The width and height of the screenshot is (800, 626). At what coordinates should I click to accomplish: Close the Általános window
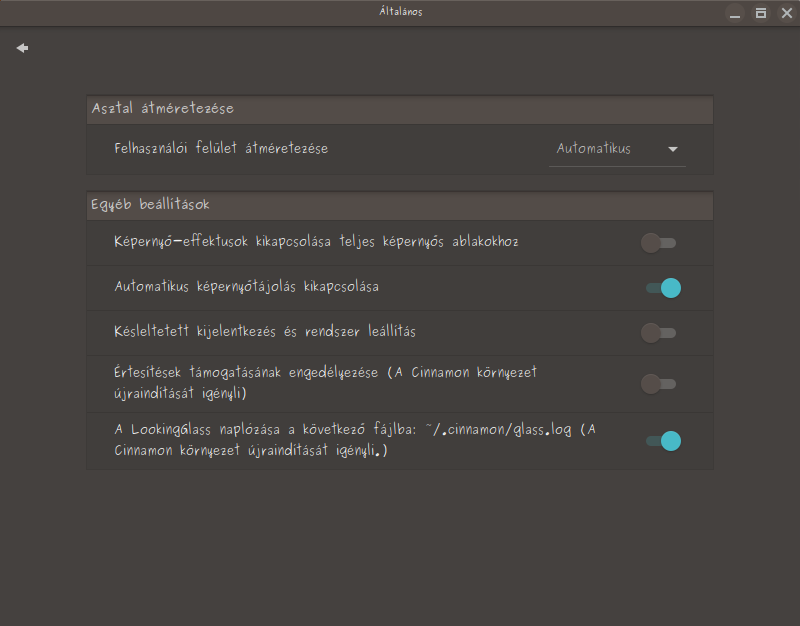787,13
